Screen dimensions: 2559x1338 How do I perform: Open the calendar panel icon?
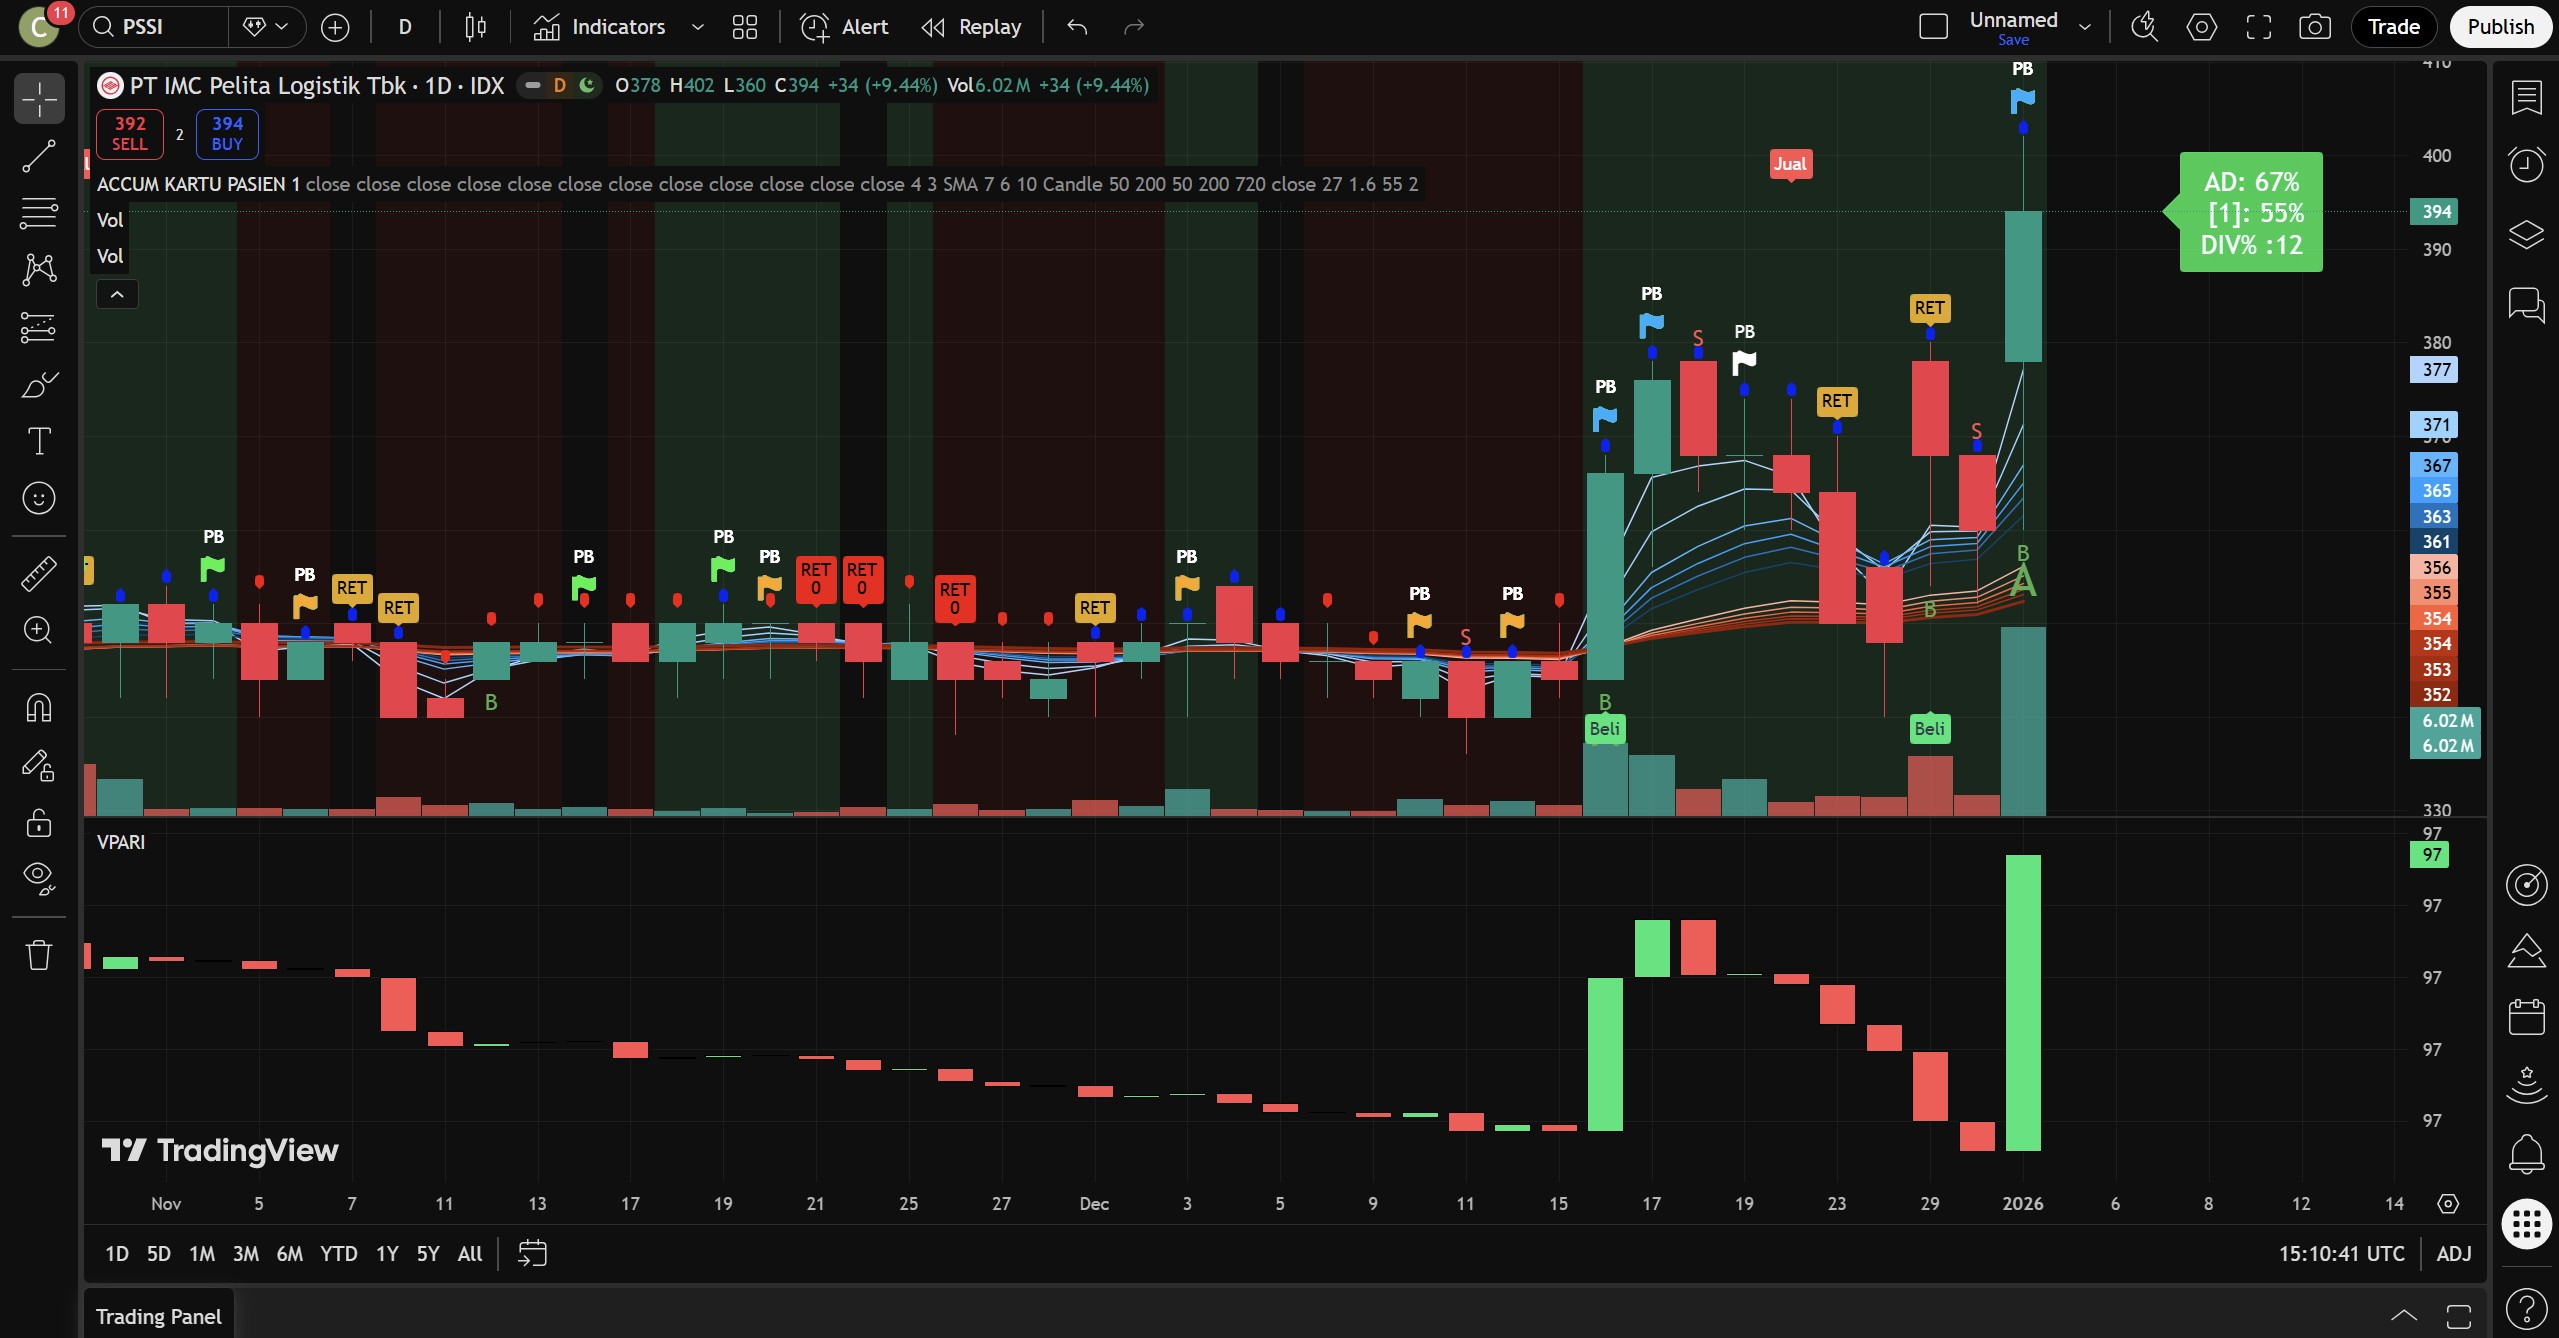pyautogui.click(x=2526, y=1018)
